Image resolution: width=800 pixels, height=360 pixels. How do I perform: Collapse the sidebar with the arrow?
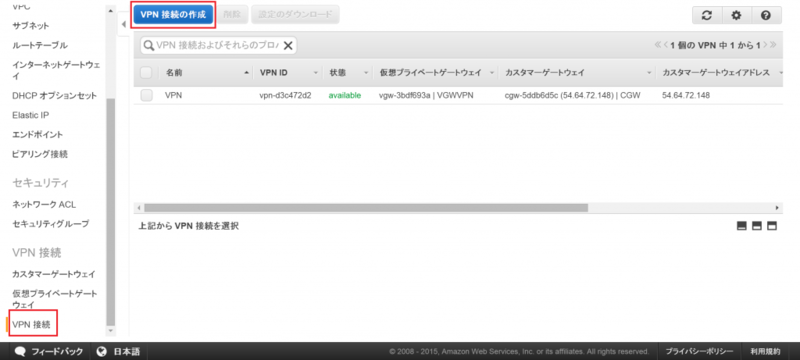[x=123, y=24]
